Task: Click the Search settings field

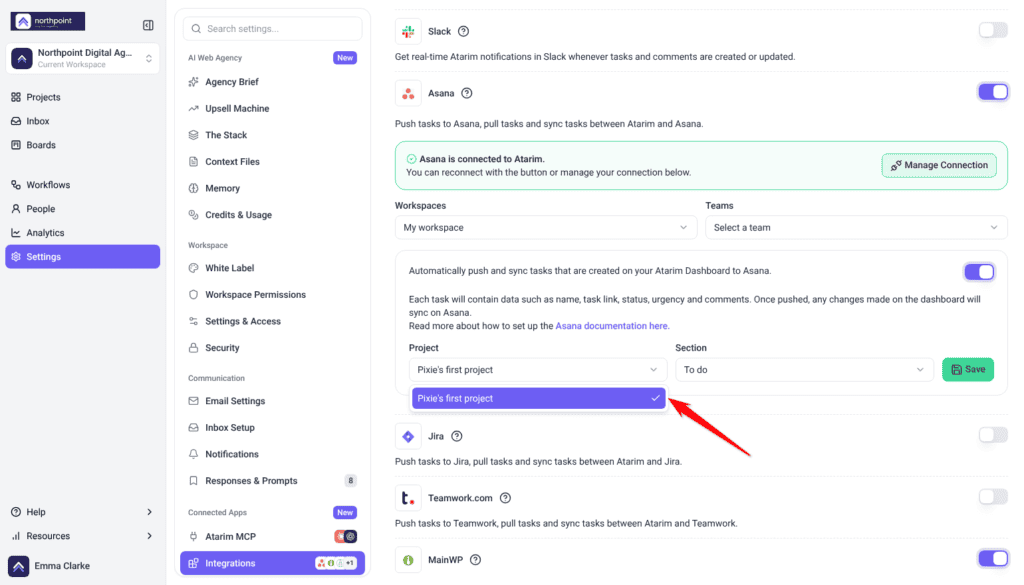Action: point(272,29)
